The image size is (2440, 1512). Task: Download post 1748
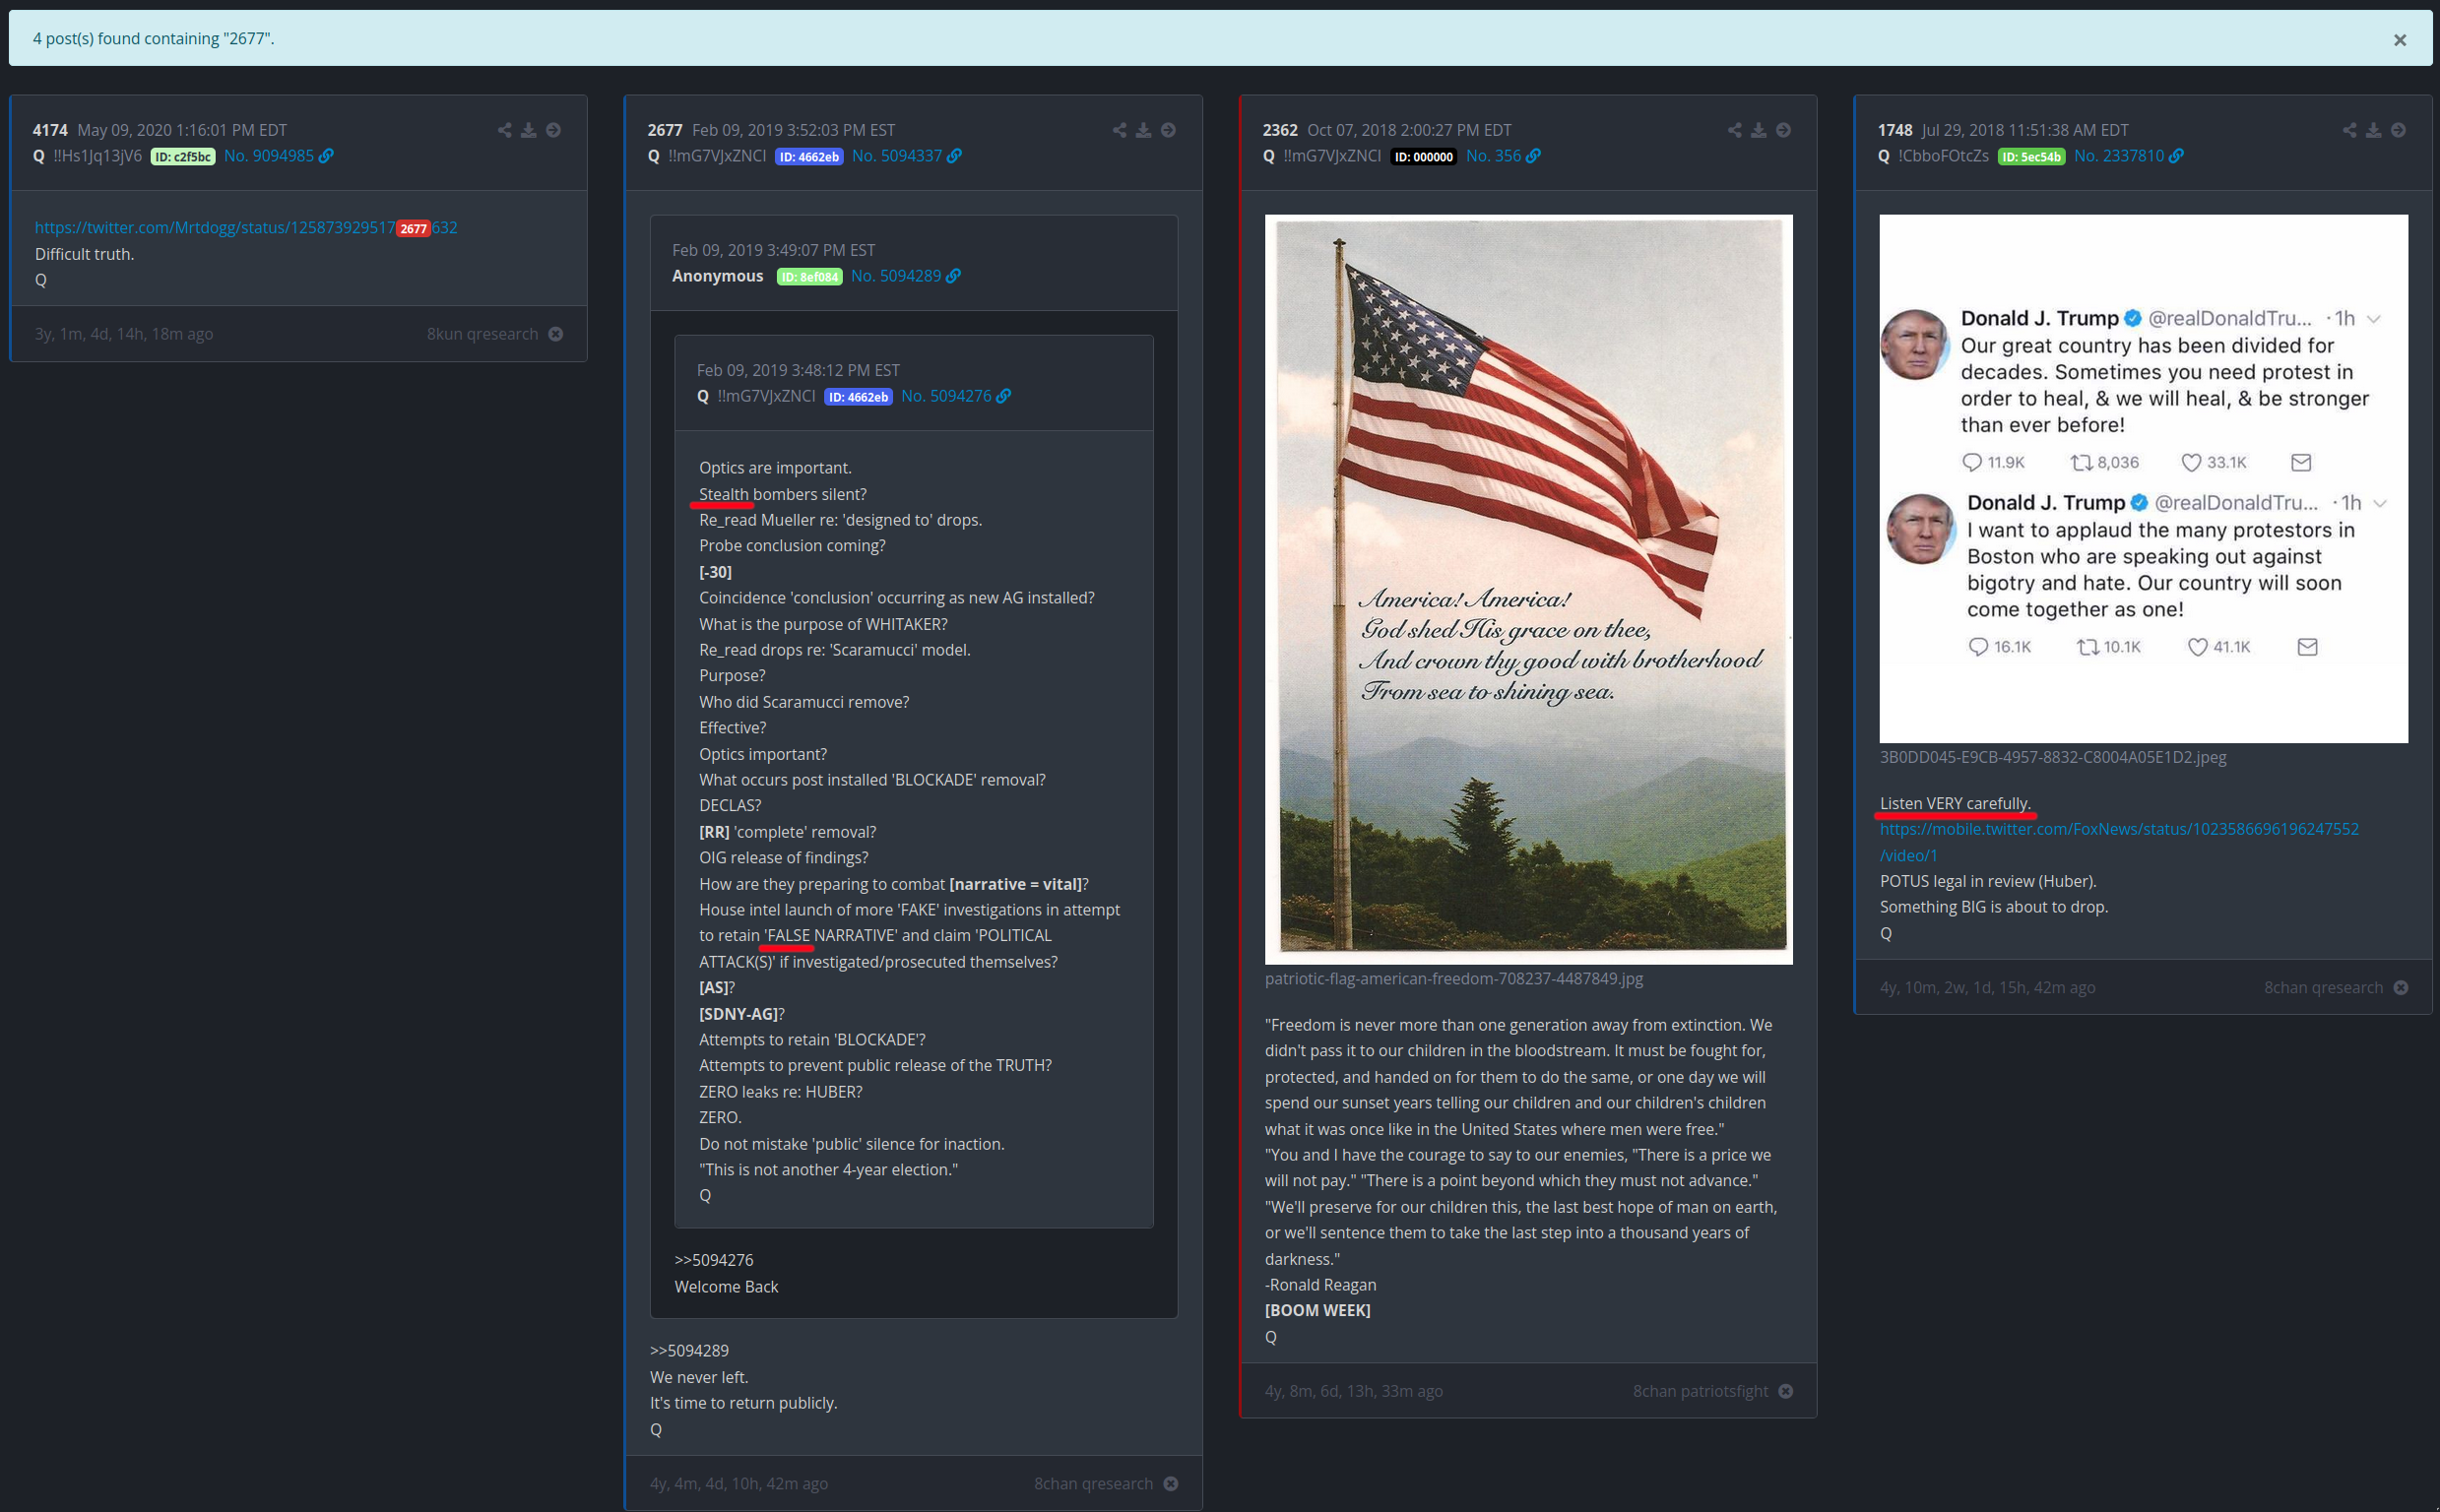click(2373, 130)
